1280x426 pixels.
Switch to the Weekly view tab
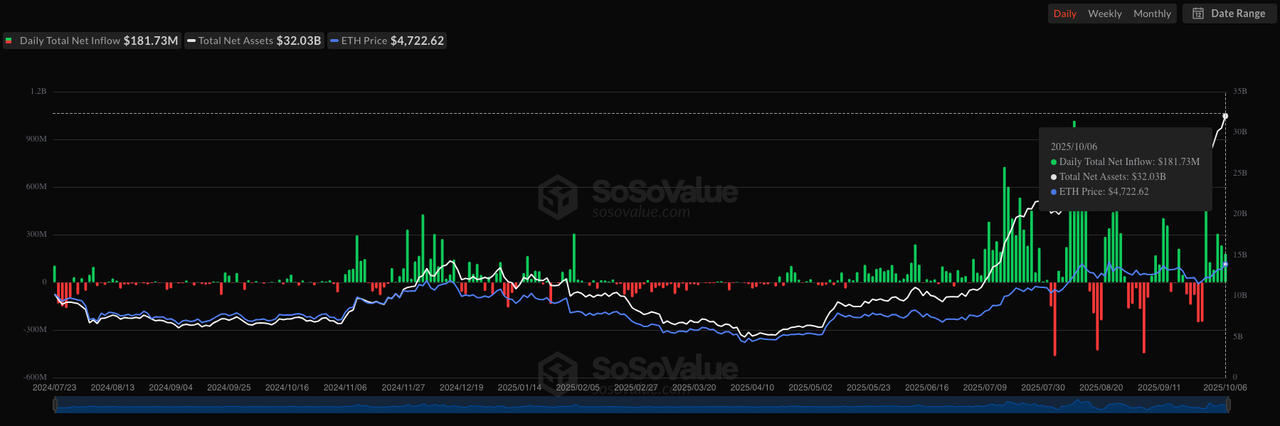pos(1104,14)
